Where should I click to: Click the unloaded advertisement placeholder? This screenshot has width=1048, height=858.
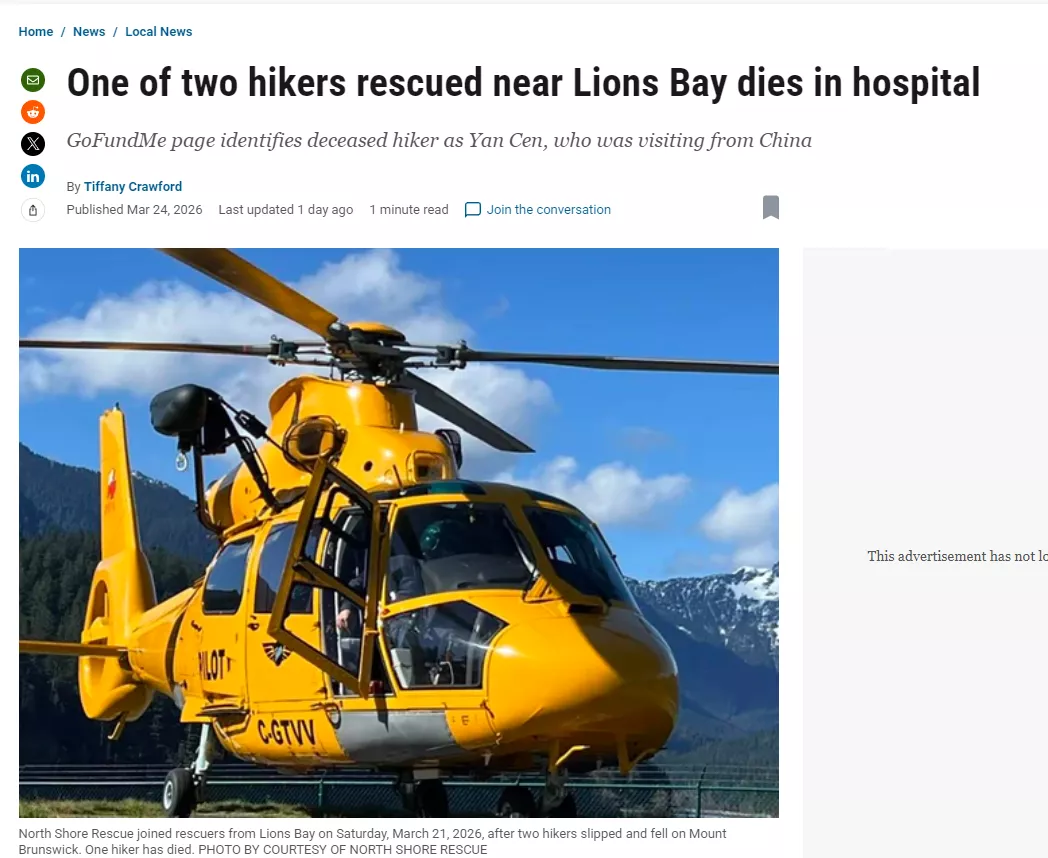925,553
